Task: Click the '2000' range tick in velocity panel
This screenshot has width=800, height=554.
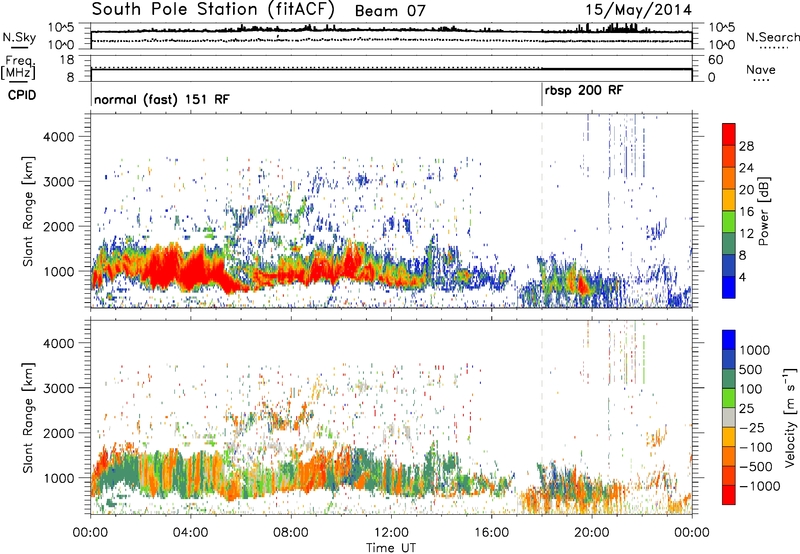Action: pyautogui.click(x=58, y=433)
